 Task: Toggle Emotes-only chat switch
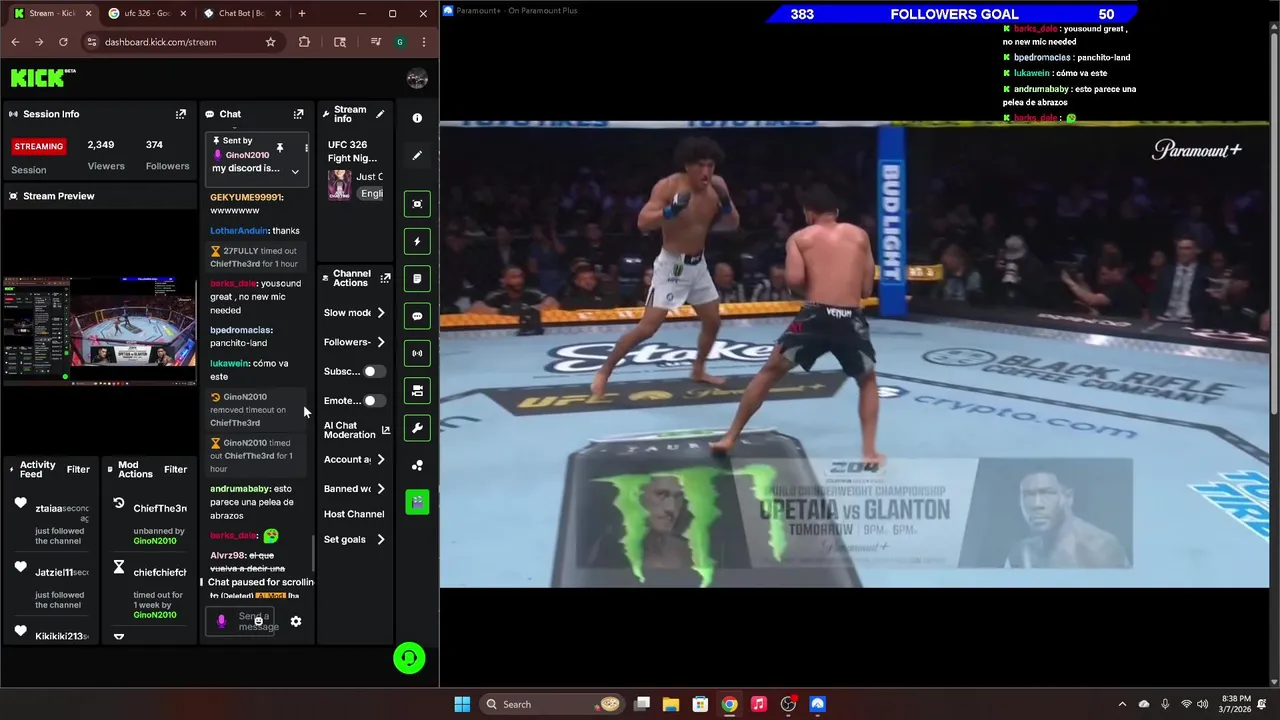point(373,401)
